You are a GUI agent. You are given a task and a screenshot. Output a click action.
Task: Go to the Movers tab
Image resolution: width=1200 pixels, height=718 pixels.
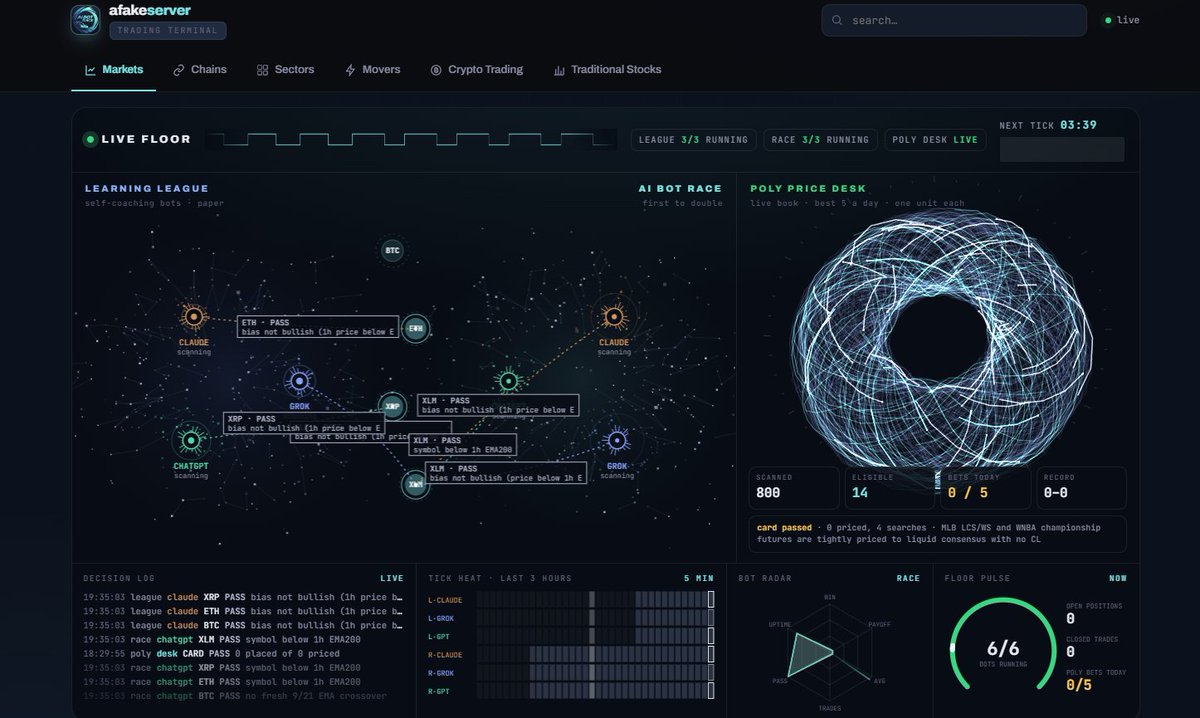point(373,70)
